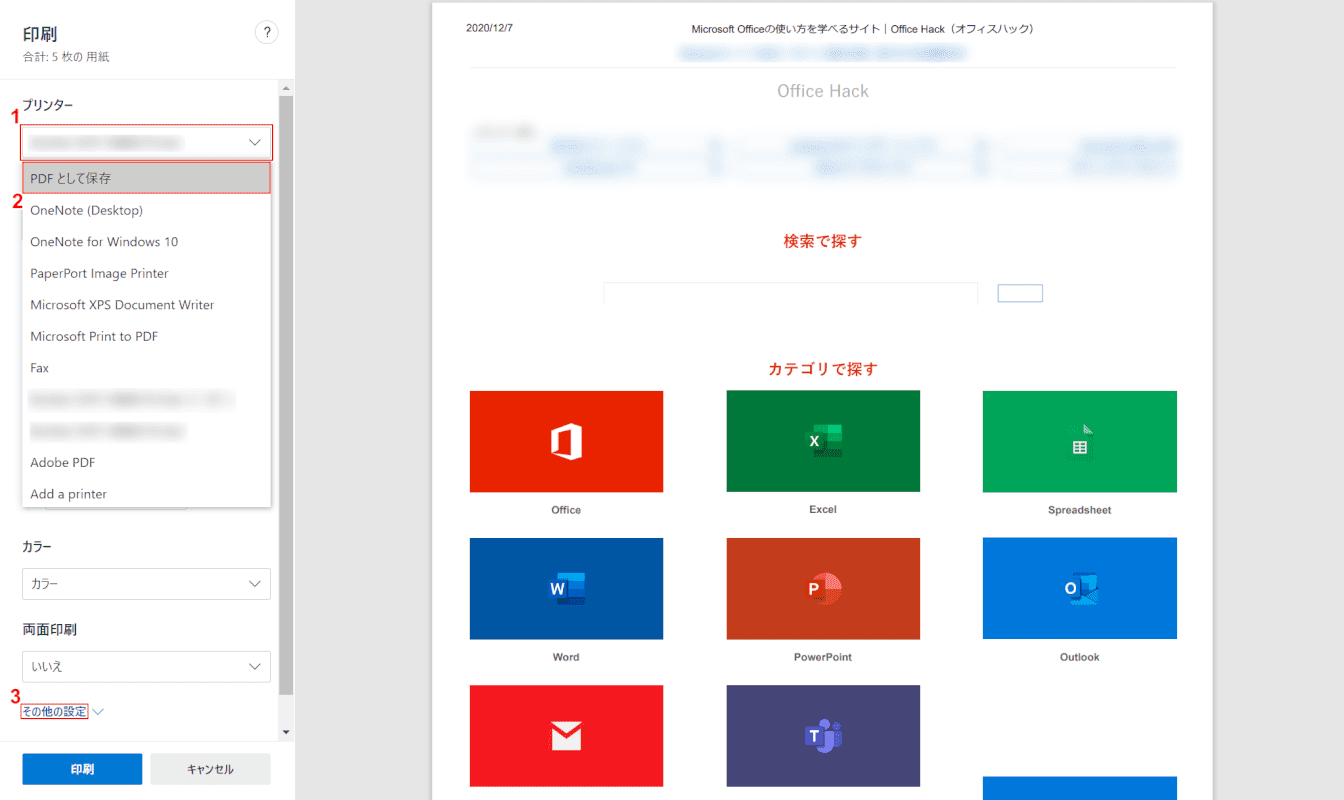
Task: Click the Word tile icon in preview
Action: click(566, 589)
